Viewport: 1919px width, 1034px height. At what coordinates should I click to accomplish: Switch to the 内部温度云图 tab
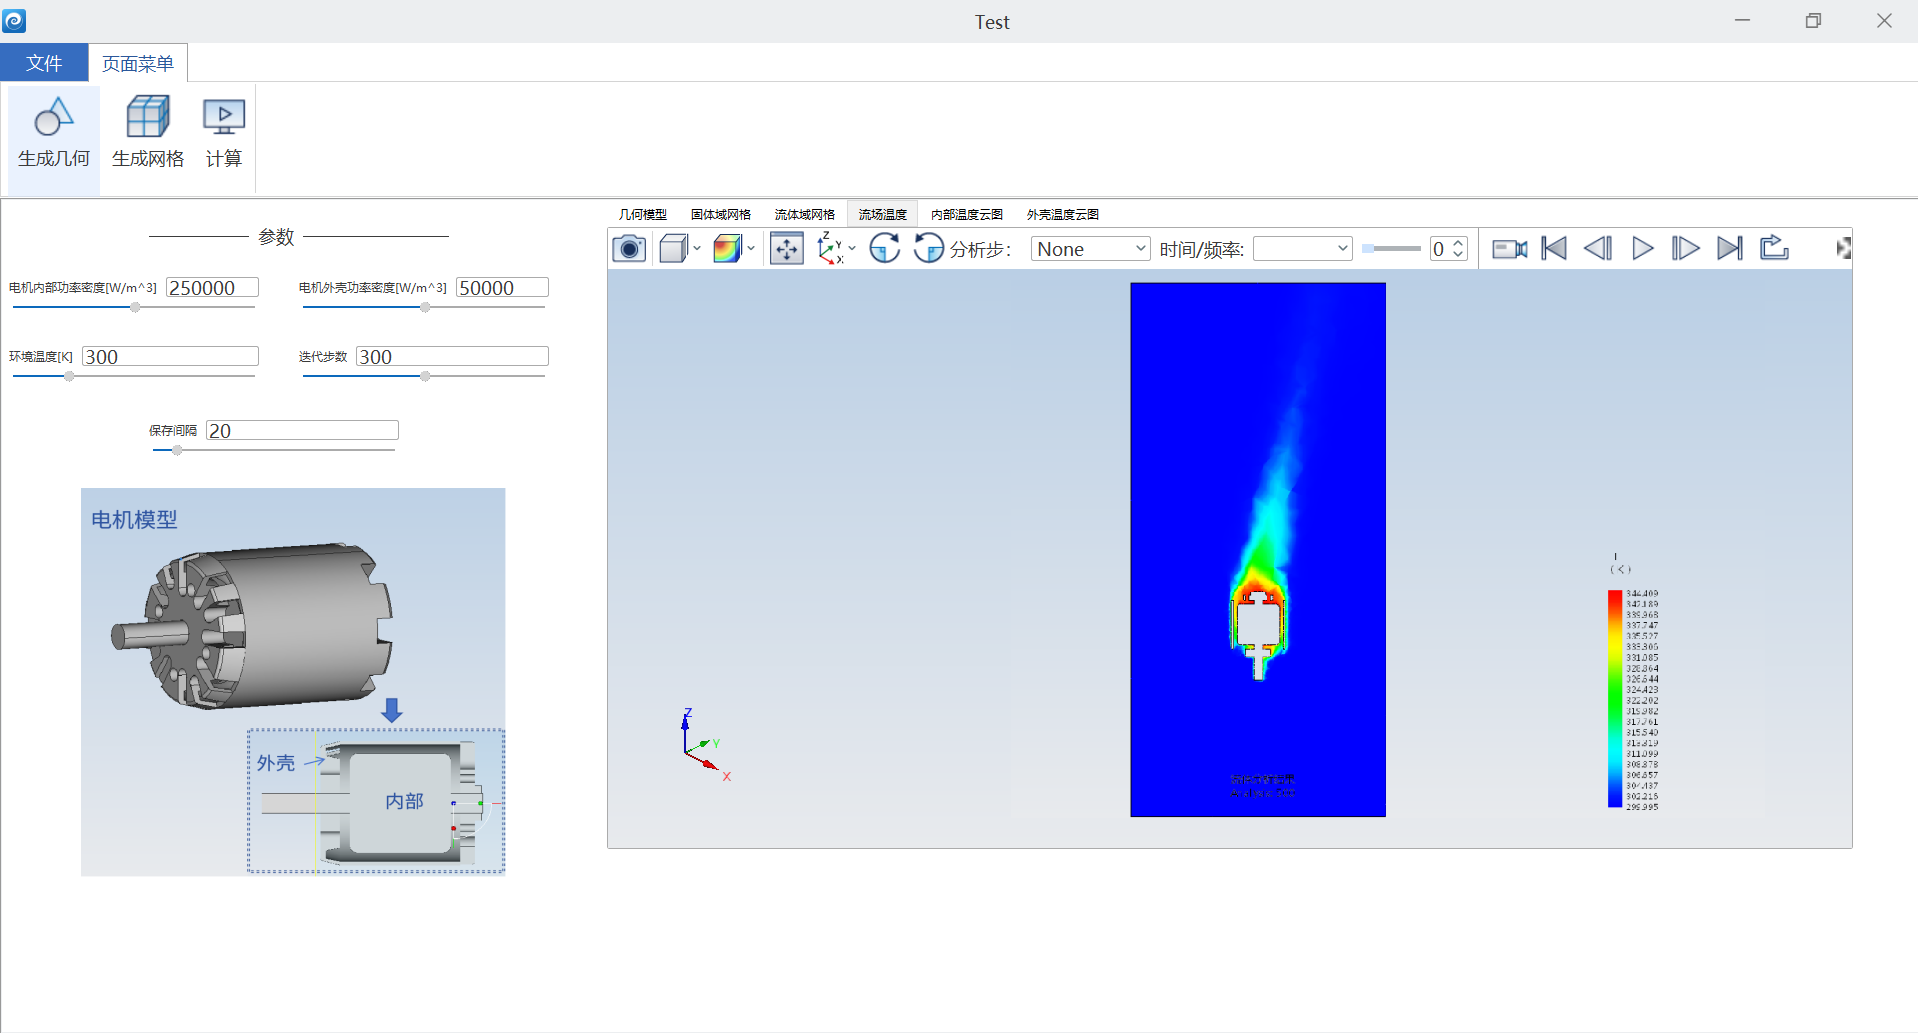point(967,214)
